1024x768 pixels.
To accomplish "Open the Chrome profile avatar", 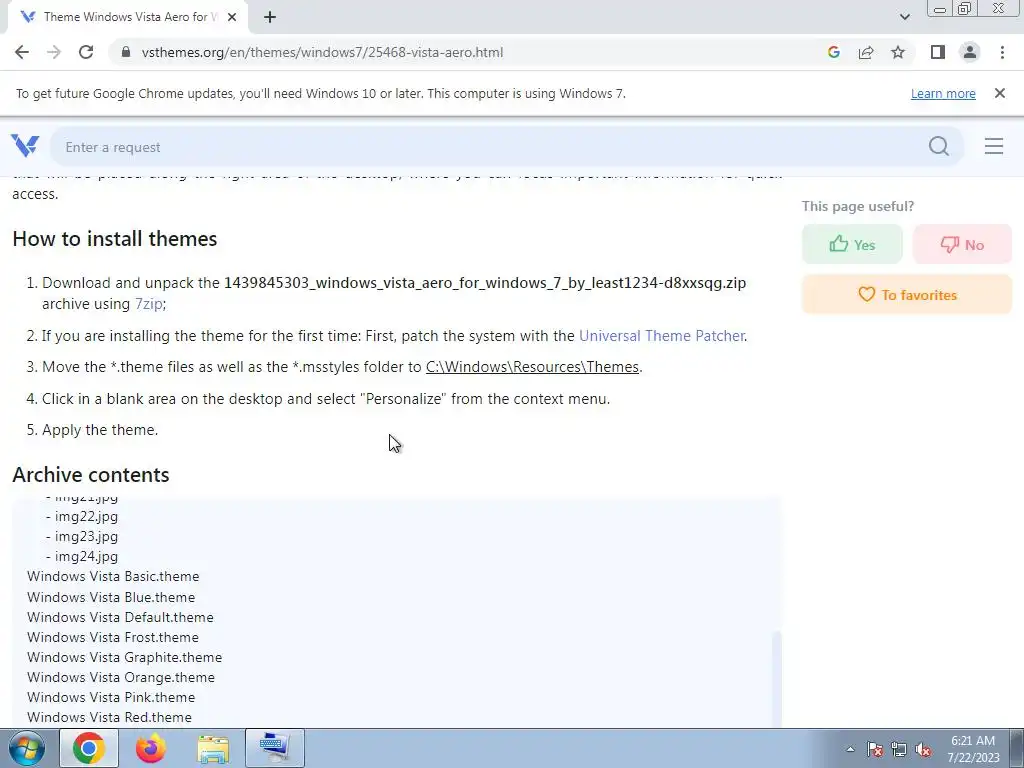I will [970, 52].
